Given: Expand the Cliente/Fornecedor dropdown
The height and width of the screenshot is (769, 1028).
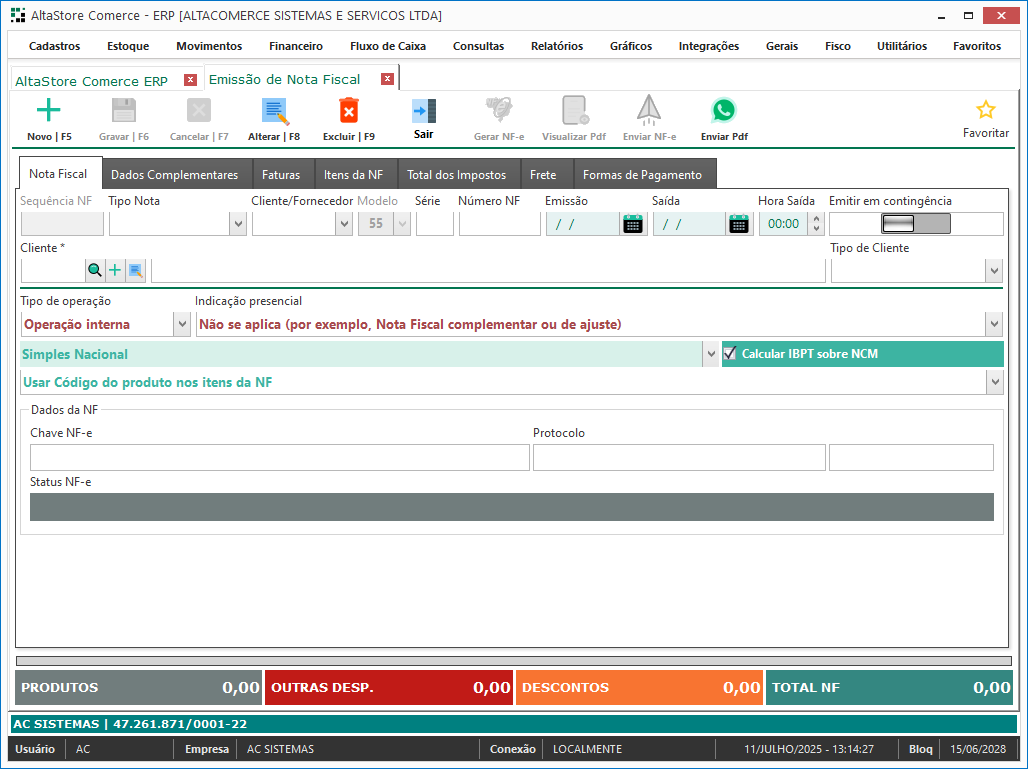Looking at the screenshot, I should pyautogui.click(x=344, y=224).
